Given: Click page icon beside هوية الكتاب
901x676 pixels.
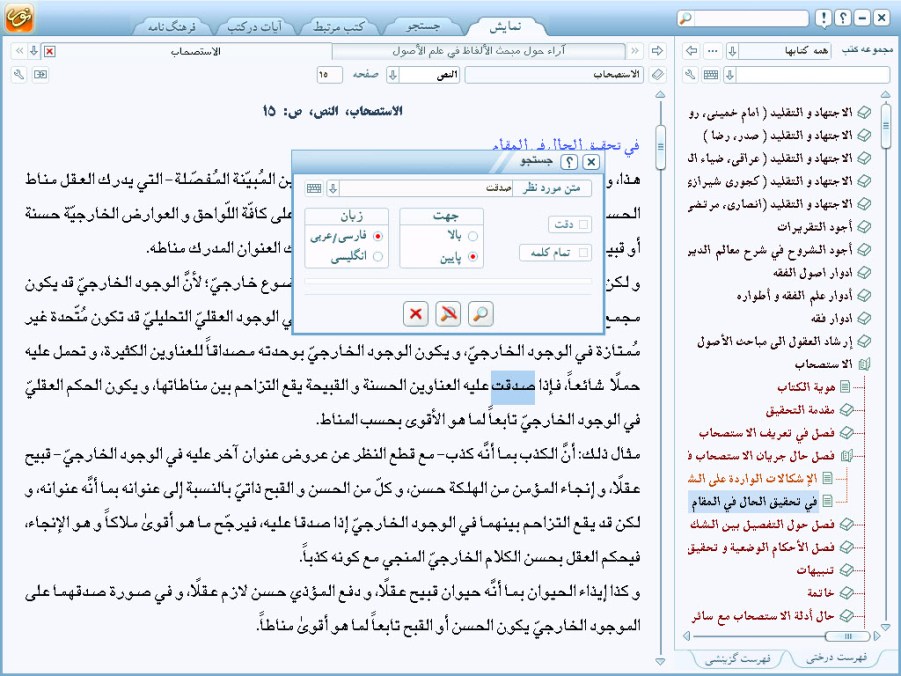Looking at the screenshot, I should click(x=845, y=387).
